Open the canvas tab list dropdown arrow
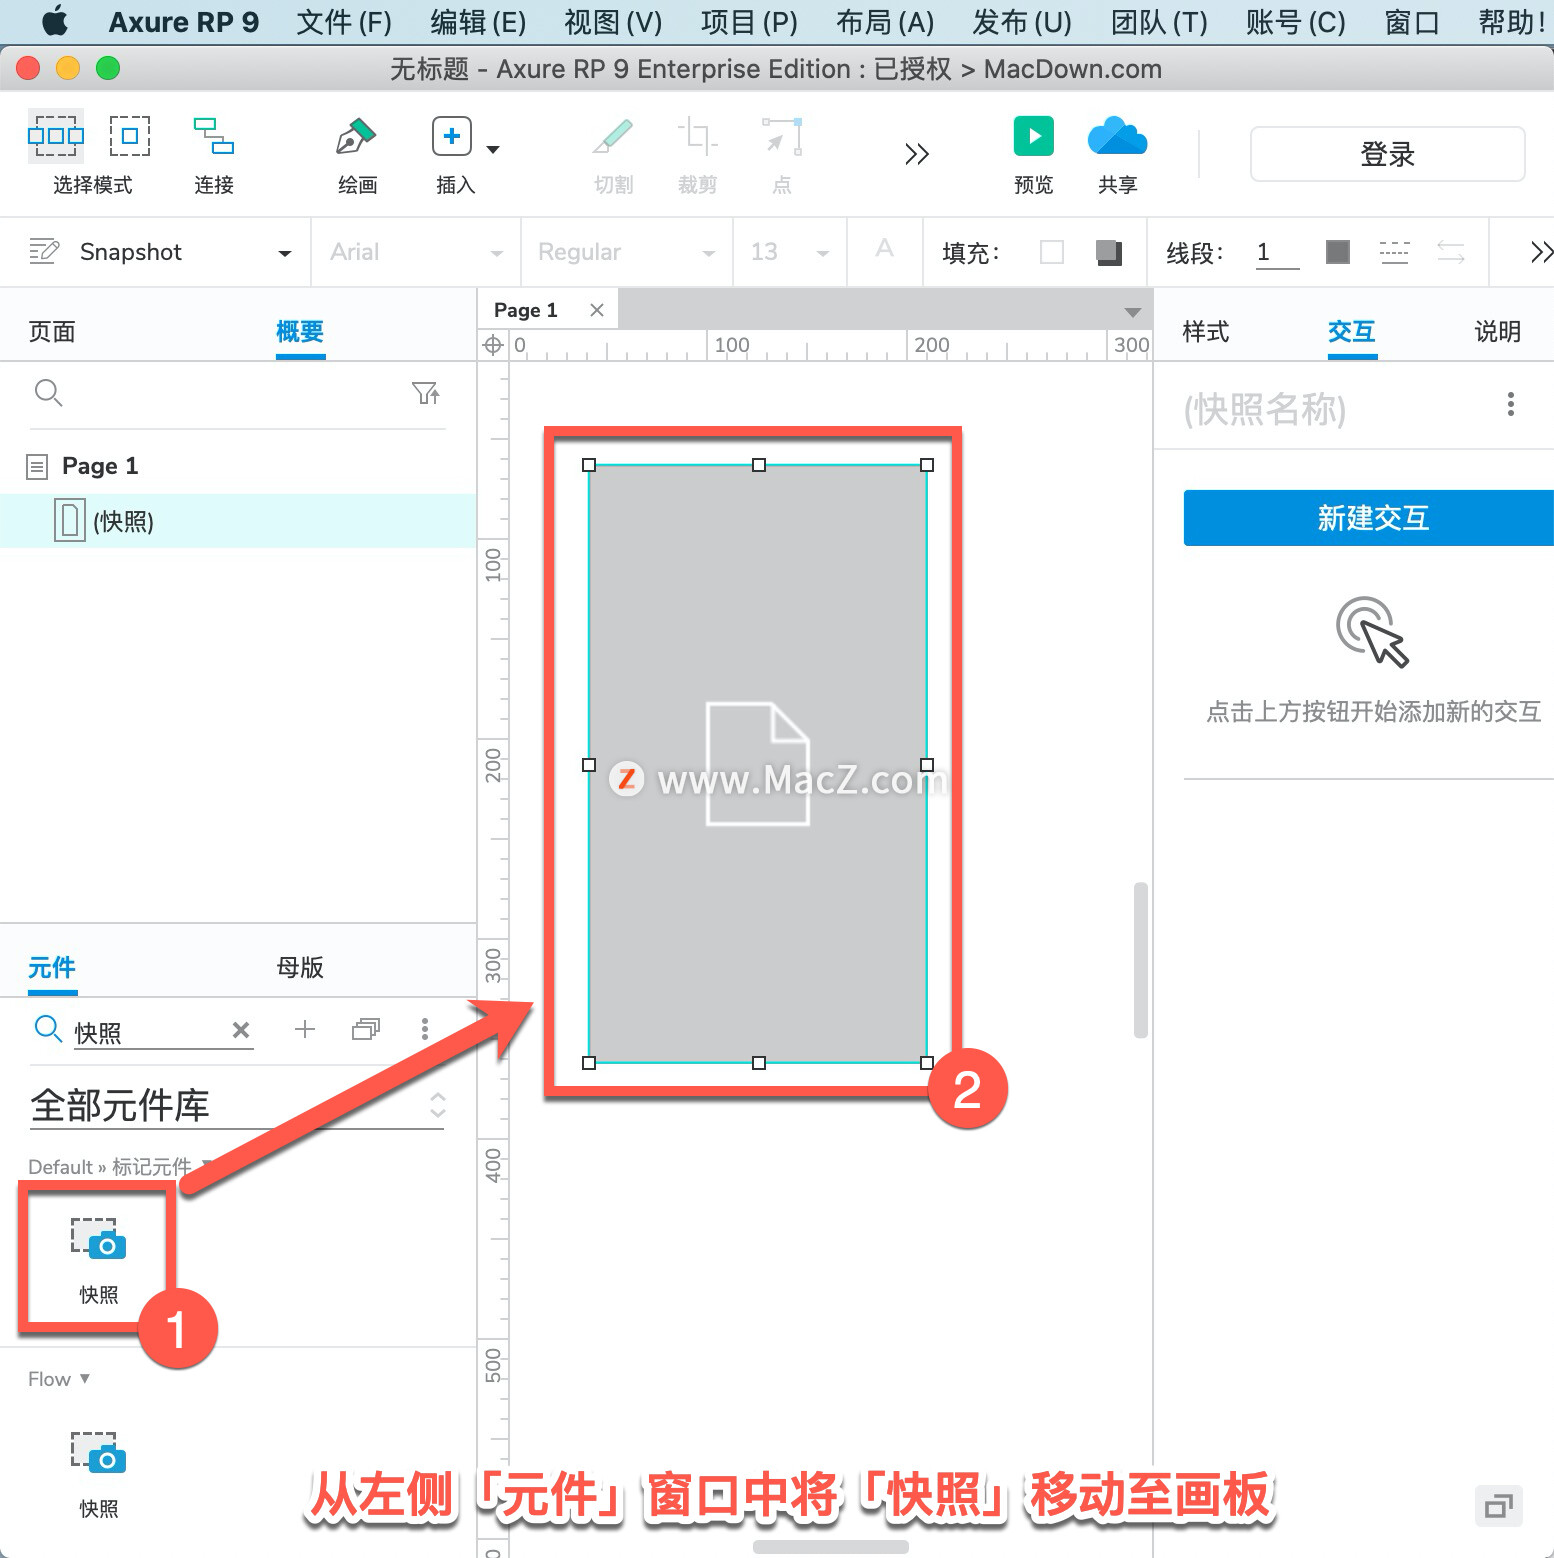Viewport: 1554px width, 1558px height. coord(1132,312)
